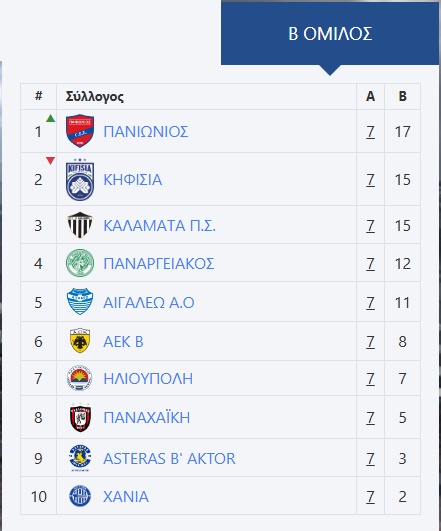Select the Β ΟΜΙΛΟΣ tab
Screen dimensions: 441x531
point(330,33)
